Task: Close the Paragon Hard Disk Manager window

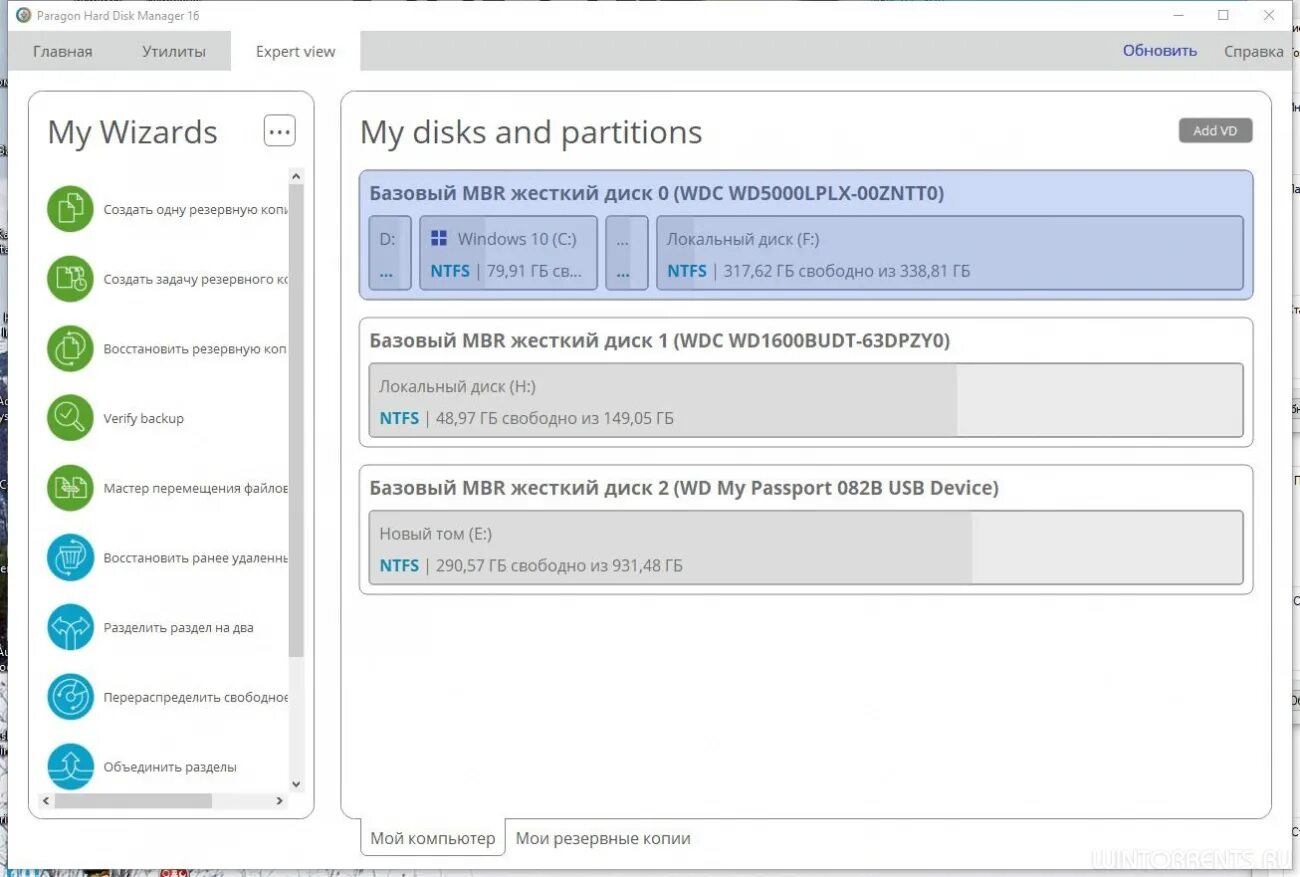Action: click(1269, 15)
